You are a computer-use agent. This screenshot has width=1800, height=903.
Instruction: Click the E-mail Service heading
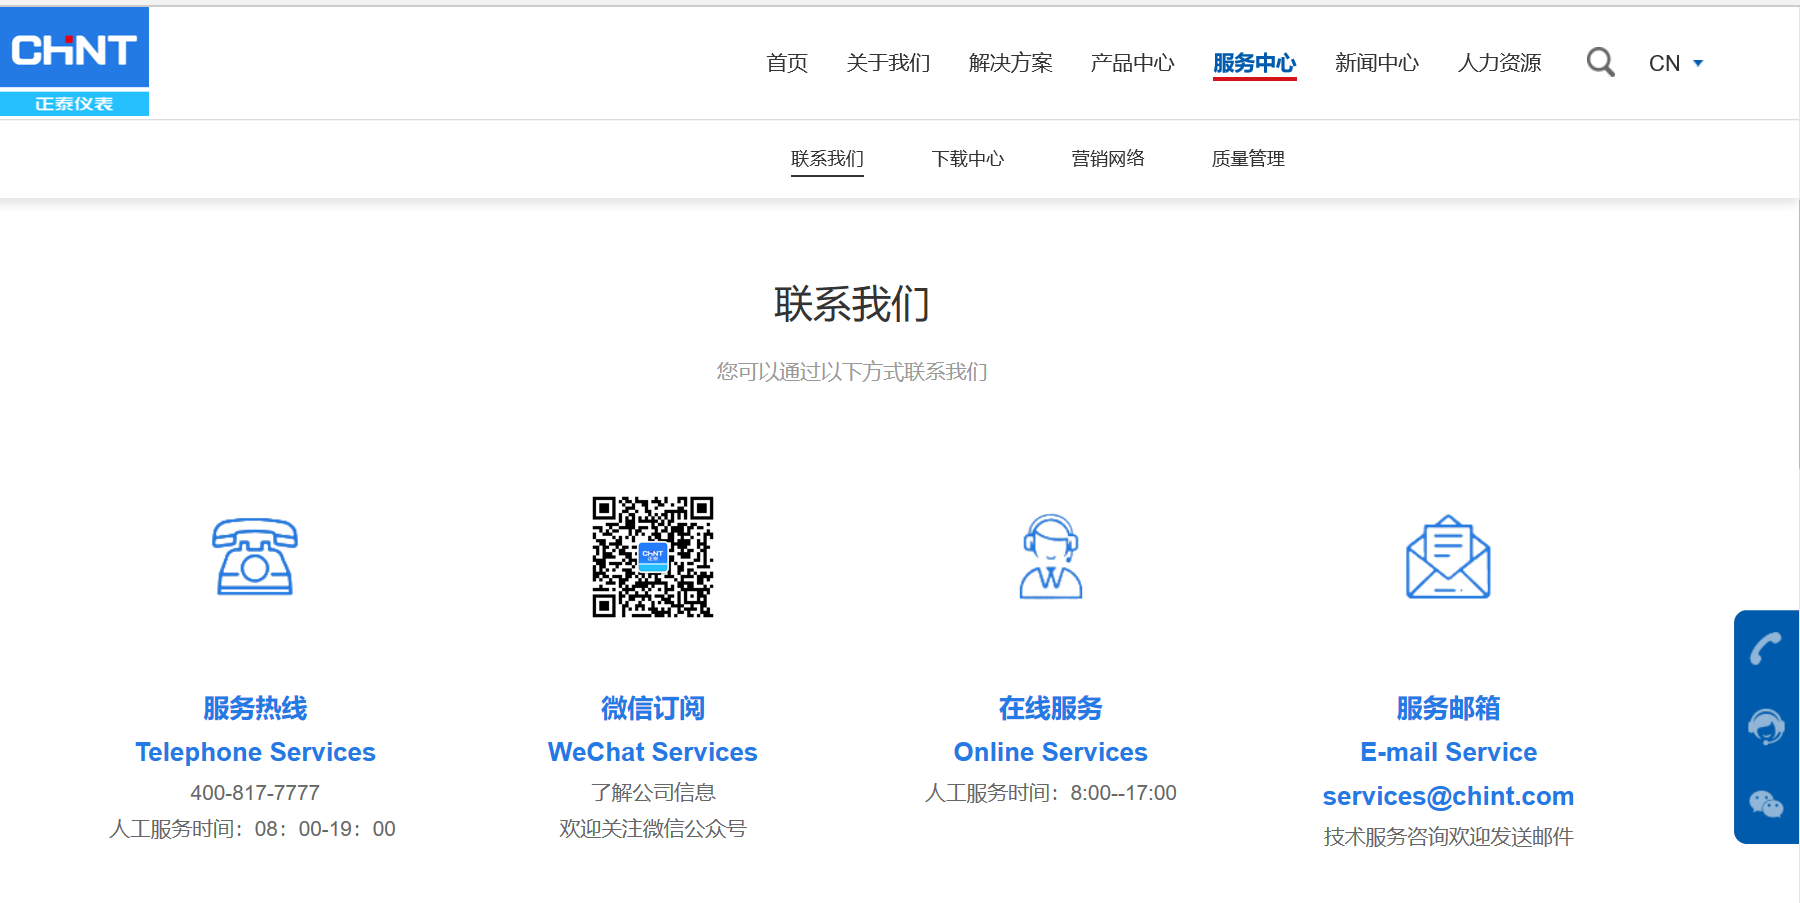(x=1448, y=752)
